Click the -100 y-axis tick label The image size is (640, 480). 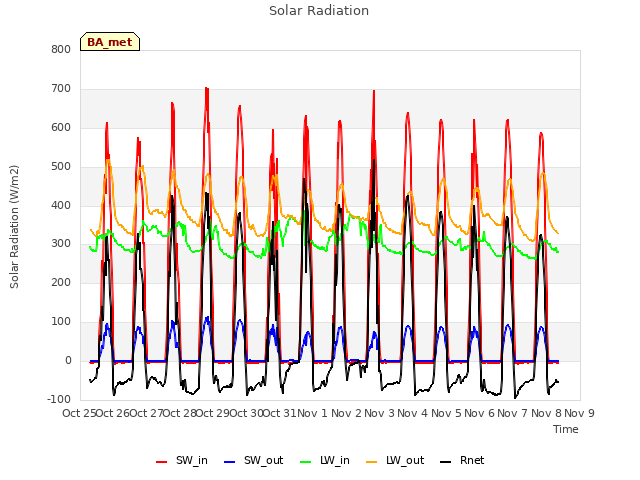59,399
